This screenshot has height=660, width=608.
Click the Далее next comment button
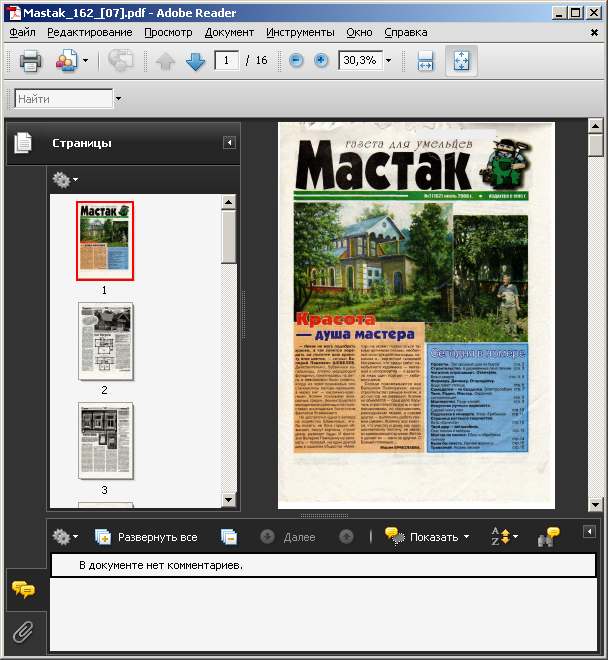coord(288,537)
